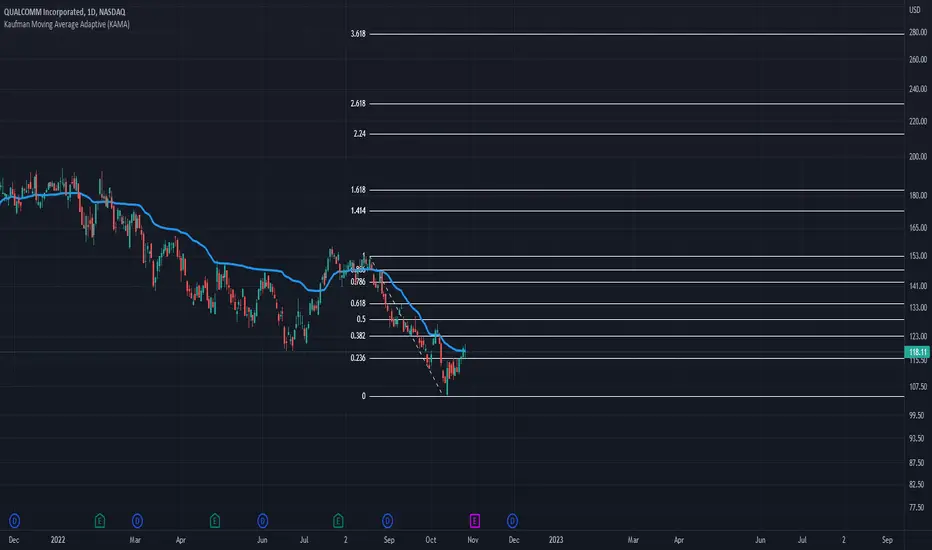Open the dividend marker above Dec 2021

tap(14, 521)
